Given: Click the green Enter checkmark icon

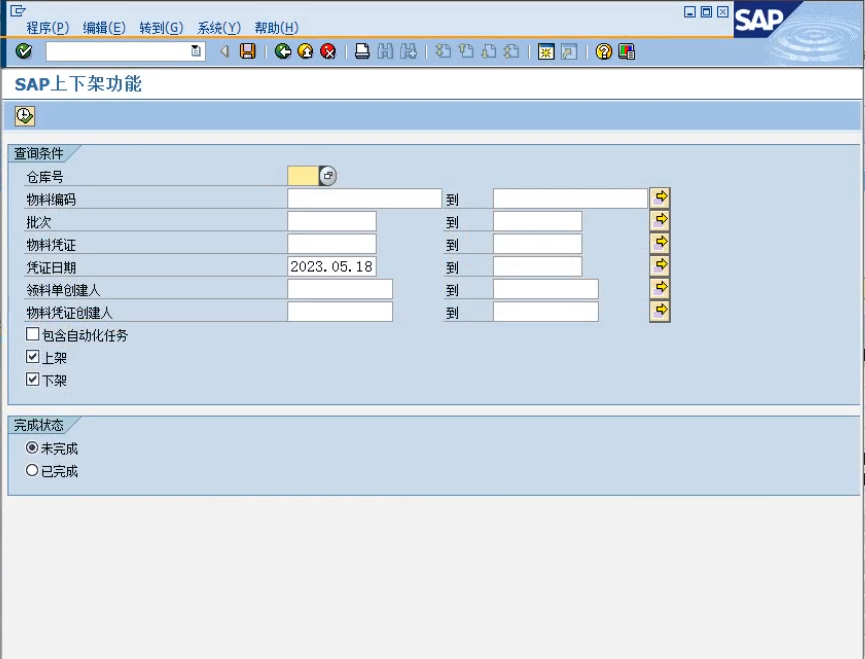Looking at the screenshot, I should point(24,51).
